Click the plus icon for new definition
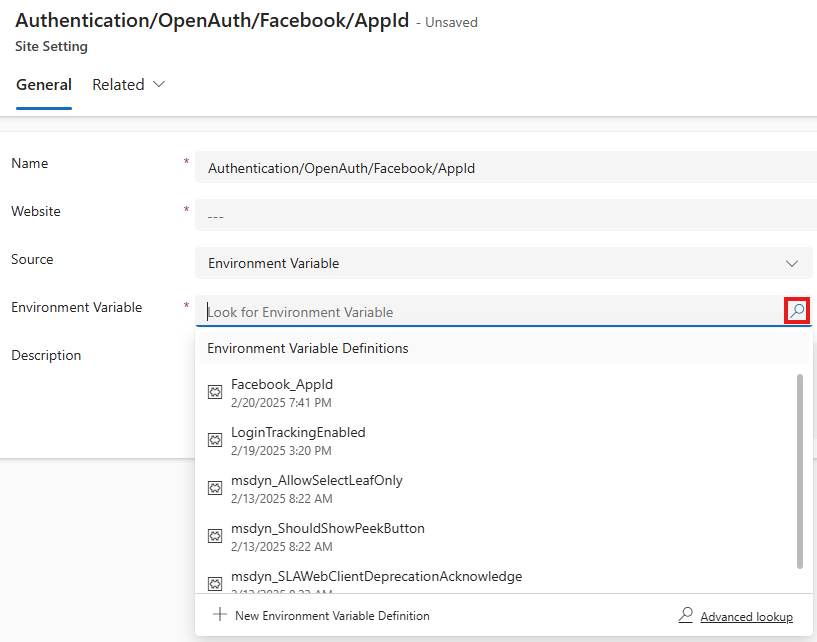Viewport: 817px width, 642px height. (220, 614)
